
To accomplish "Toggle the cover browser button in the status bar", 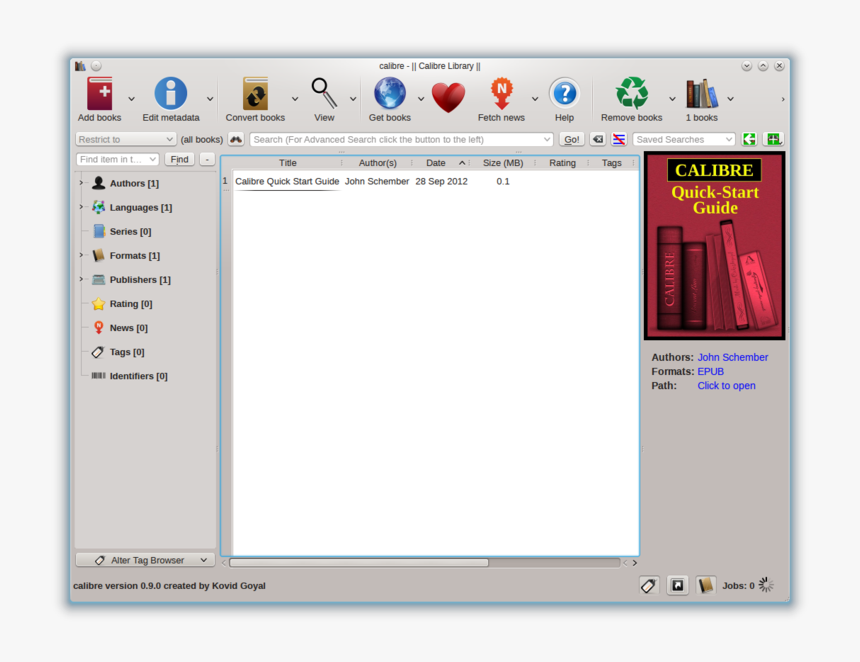I will pyautogui.click(x=678, y=586).
